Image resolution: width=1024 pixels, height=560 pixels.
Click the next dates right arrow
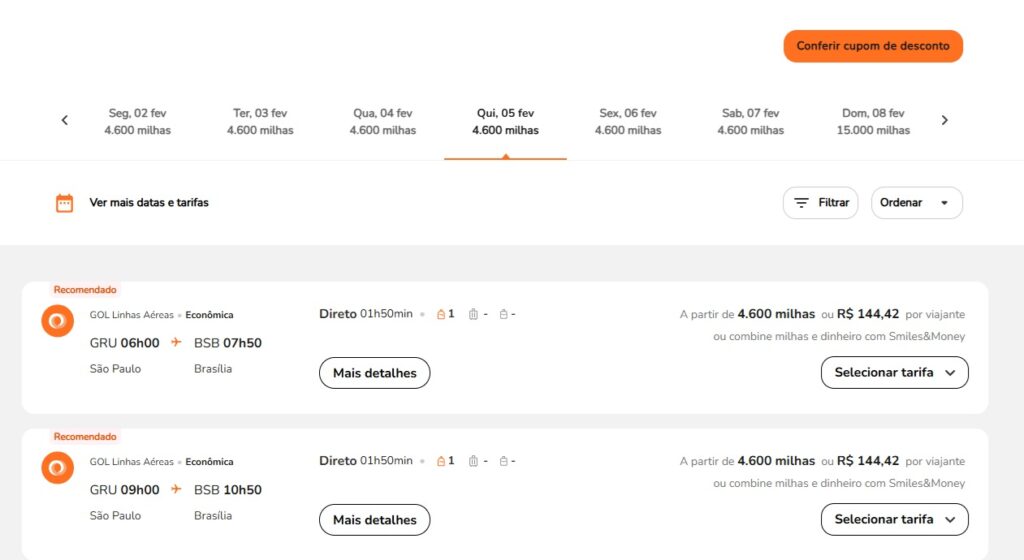tap(944, 120)
